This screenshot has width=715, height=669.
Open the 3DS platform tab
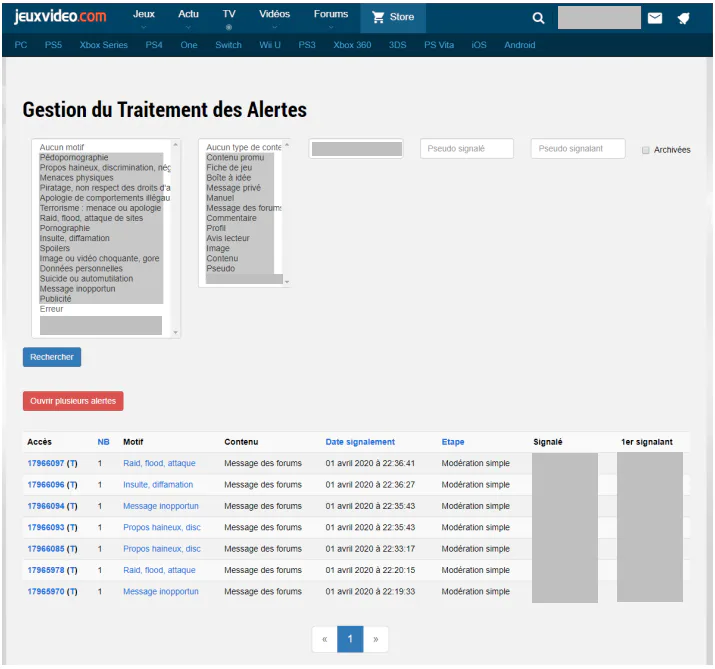tap(397, 45)
